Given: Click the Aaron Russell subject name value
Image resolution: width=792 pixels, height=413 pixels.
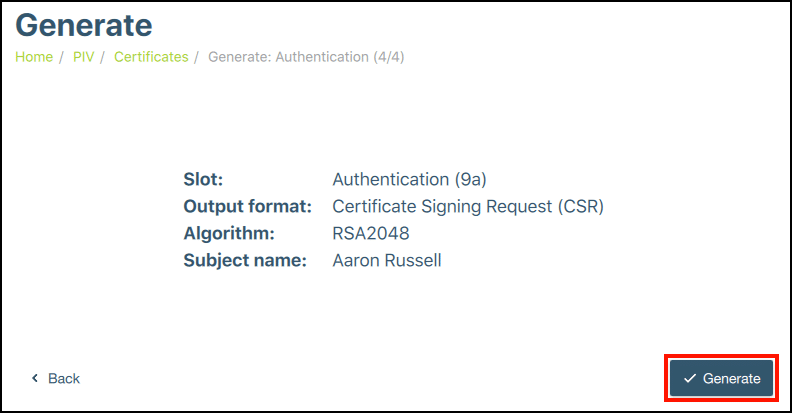Looking at the screenshot, I should pos(387,261).
